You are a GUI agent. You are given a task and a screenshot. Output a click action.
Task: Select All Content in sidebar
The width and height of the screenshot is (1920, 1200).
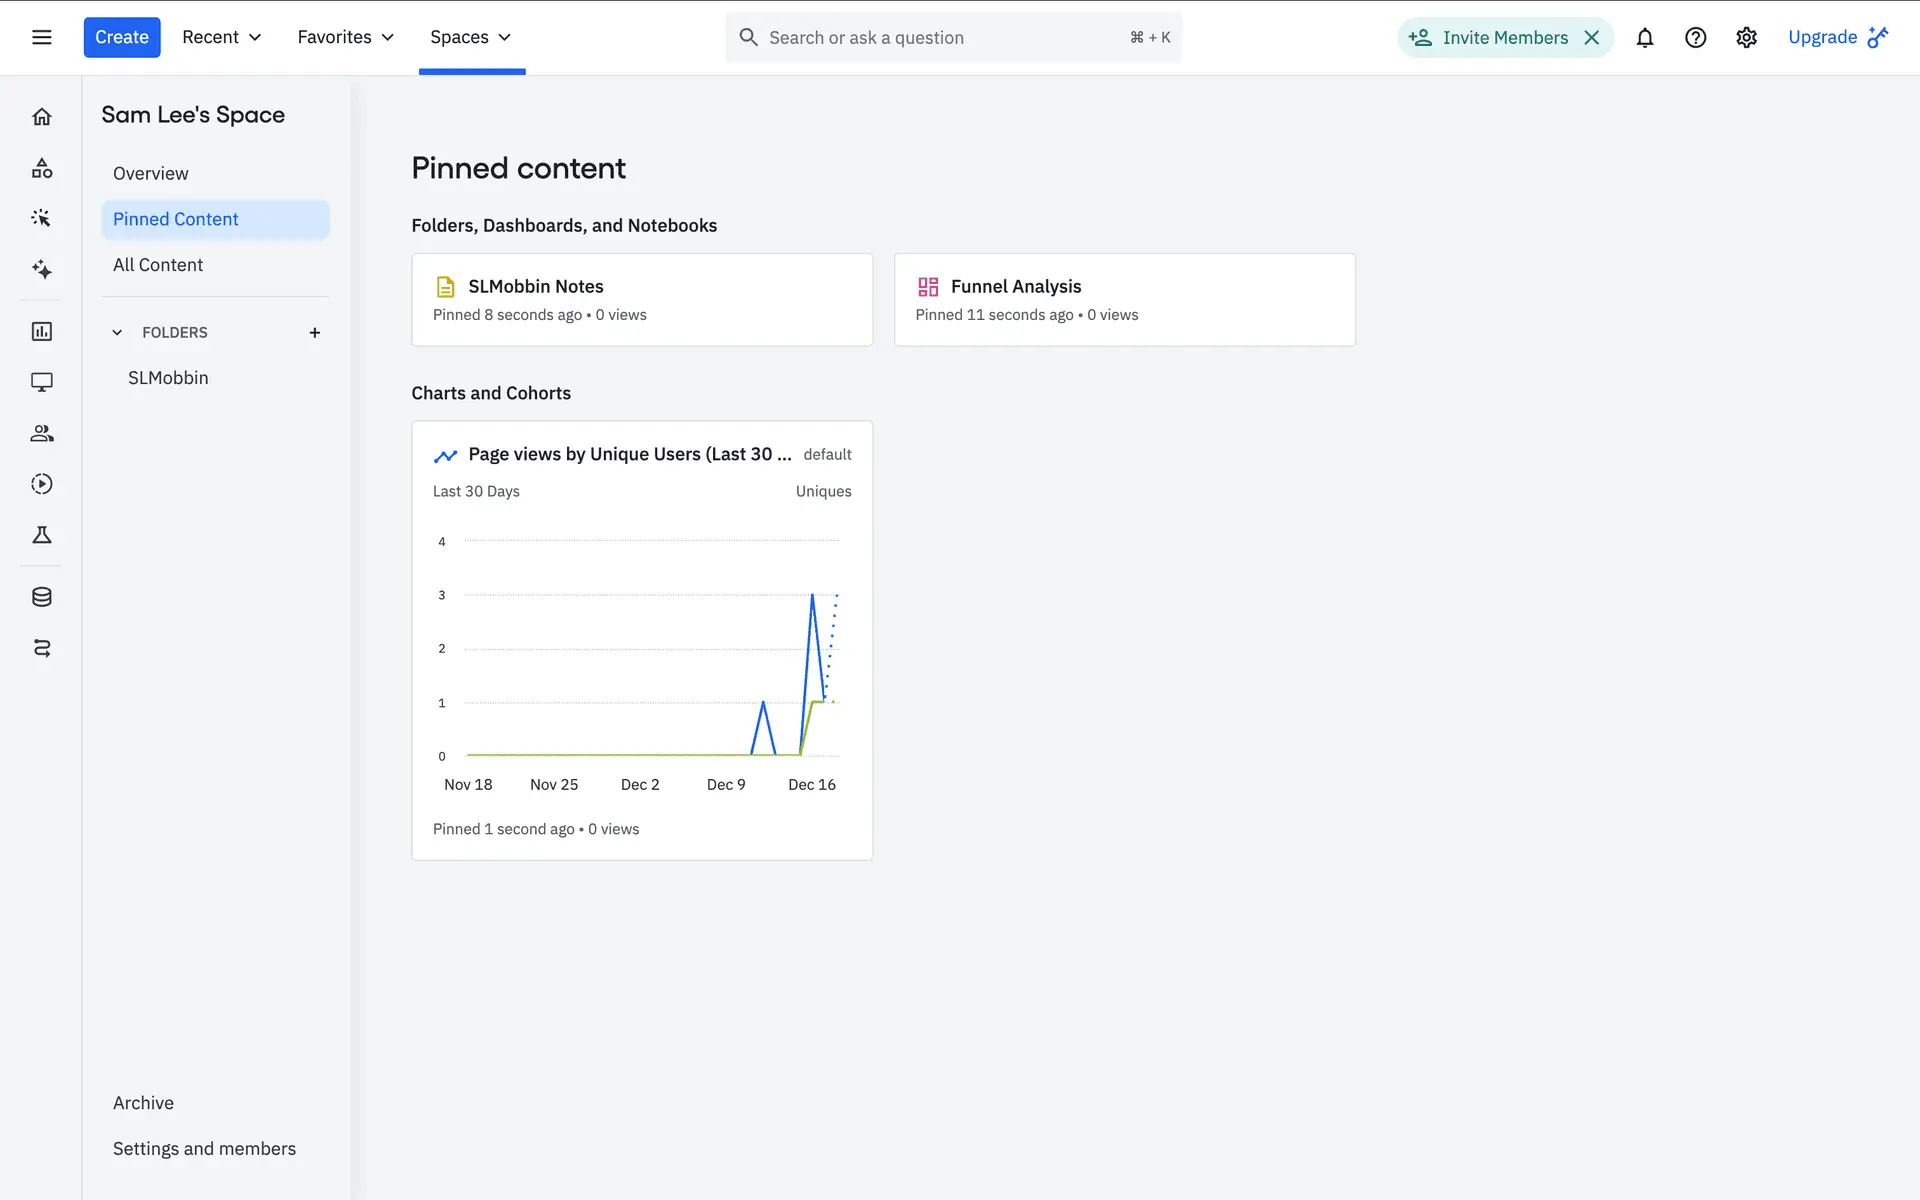(x=158, y=265)
